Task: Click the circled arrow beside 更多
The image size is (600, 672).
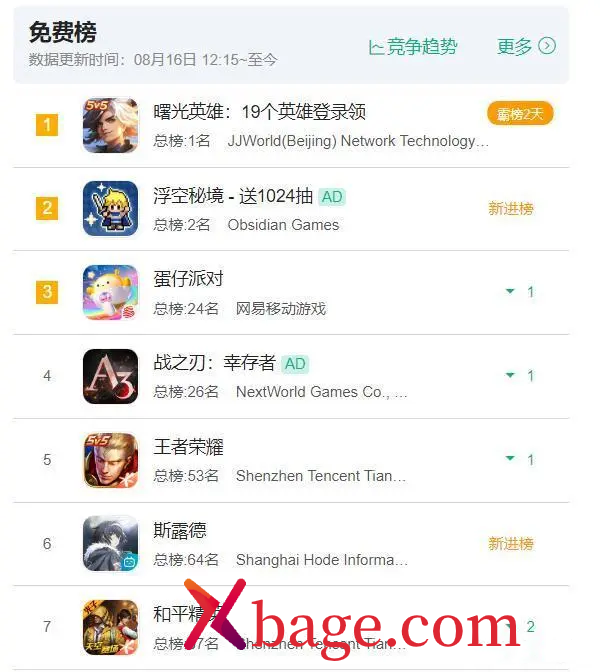Action: pos(547,45)
